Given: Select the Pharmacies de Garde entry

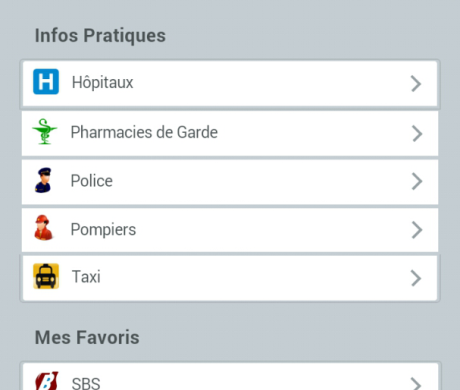Looking at the screenshot, I should (x=230, y=133).
